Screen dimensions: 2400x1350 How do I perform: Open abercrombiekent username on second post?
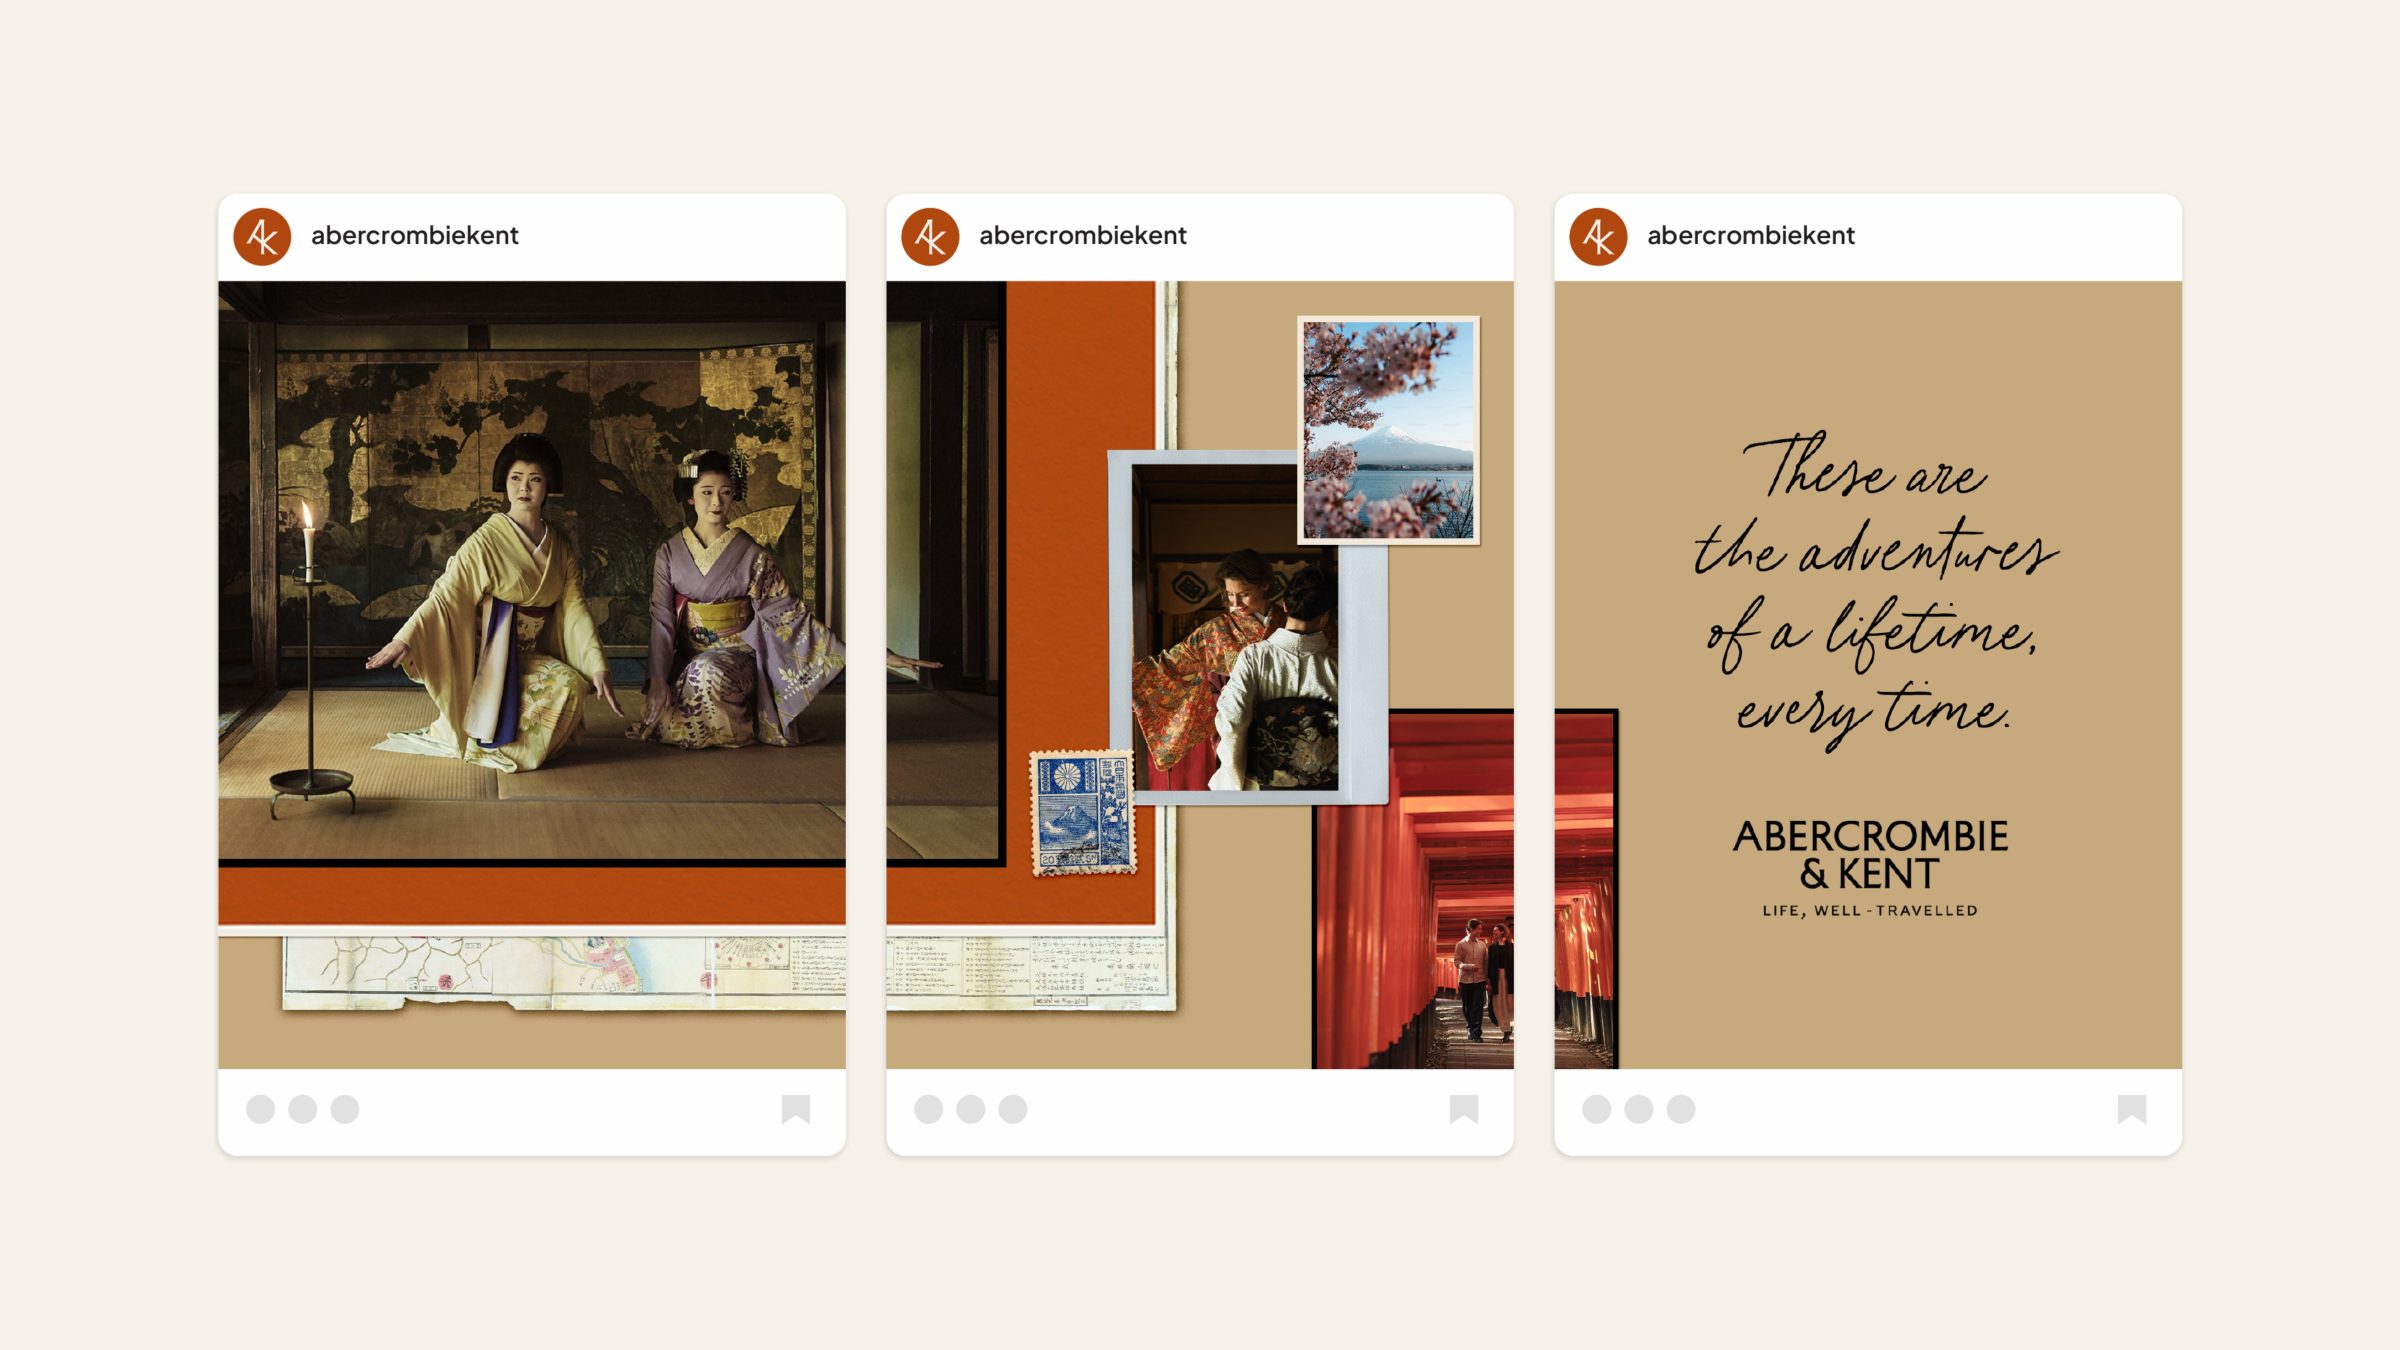click(1082, 236)
